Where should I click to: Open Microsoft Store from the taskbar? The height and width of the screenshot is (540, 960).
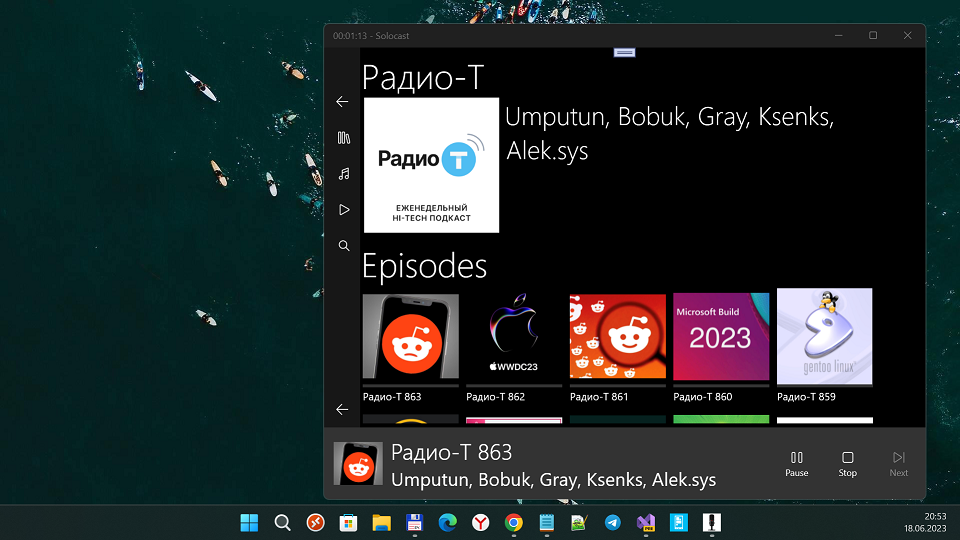(348, 523)
